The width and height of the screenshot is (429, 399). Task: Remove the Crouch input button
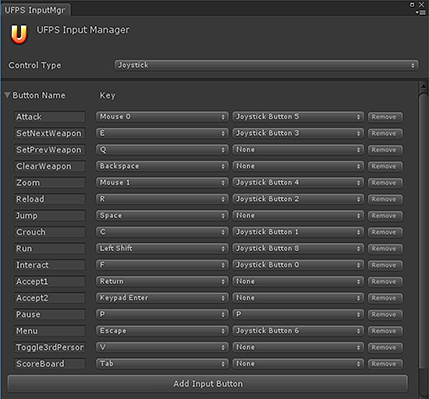tap(385, 232)
